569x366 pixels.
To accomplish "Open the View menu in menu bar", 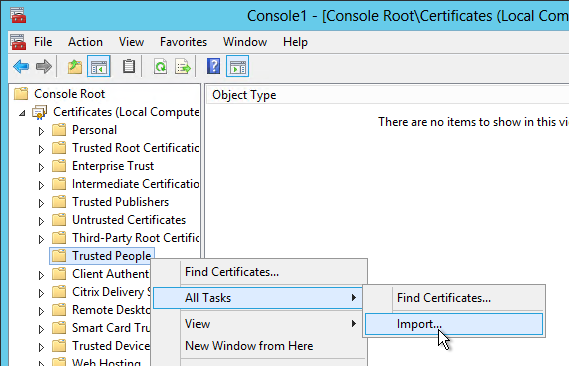I will point(131,42).
